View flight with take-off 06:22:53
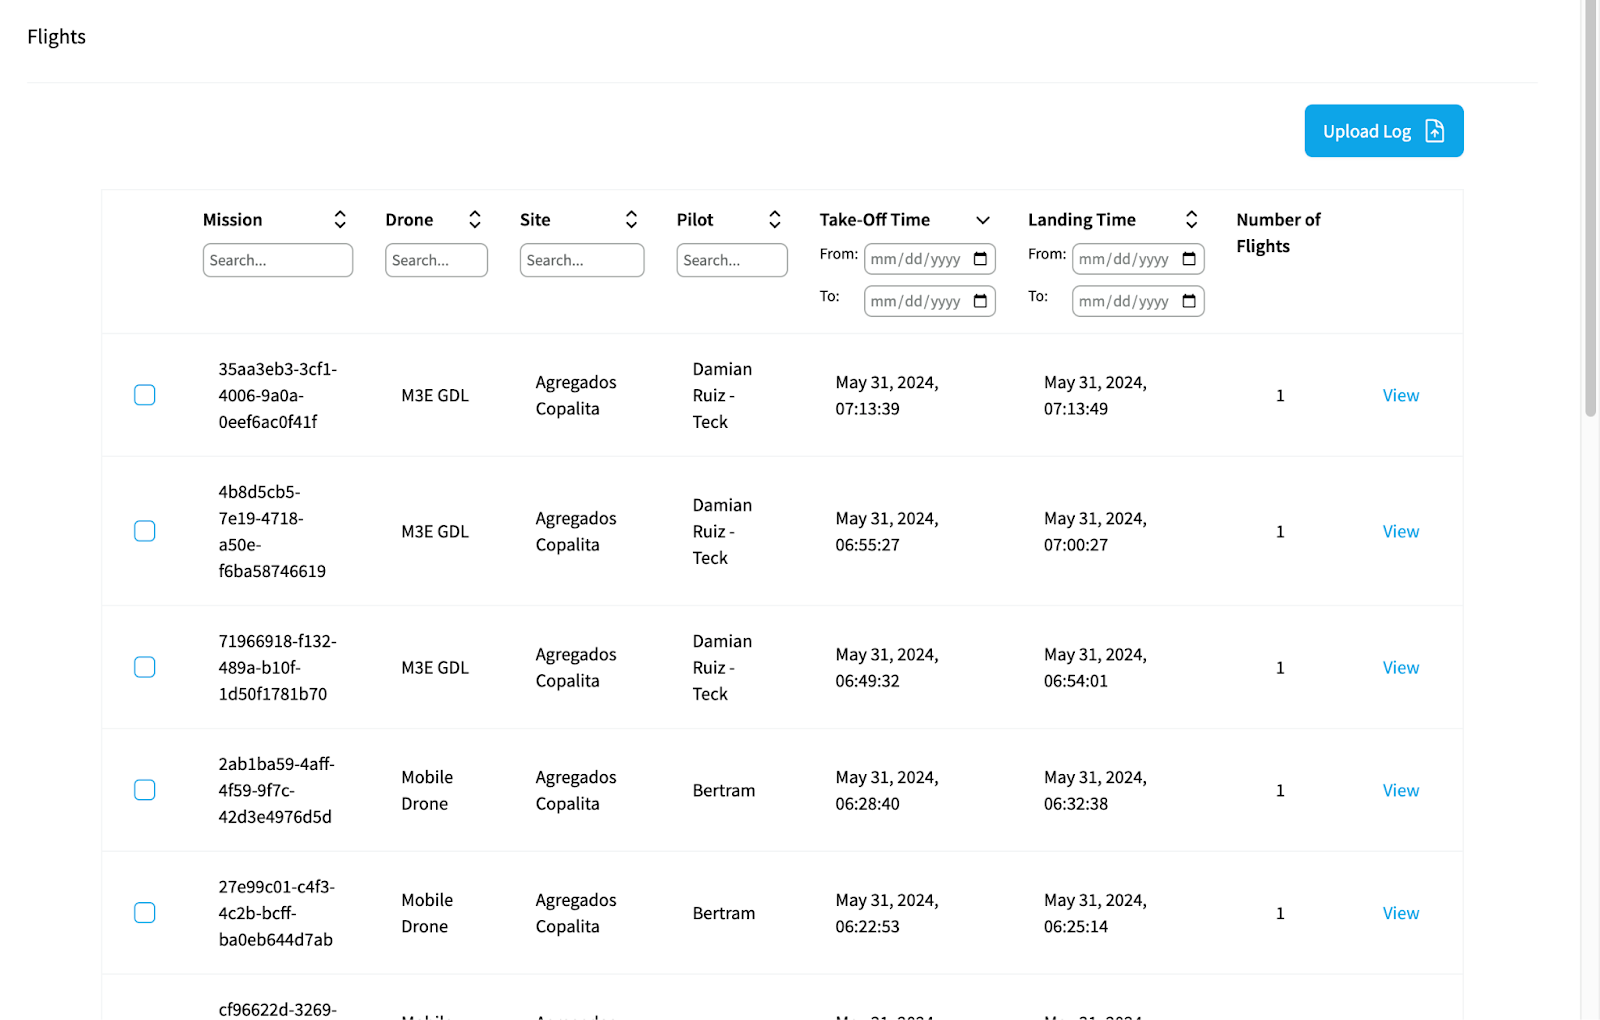This screenshot has height=1020, width=1600. [x=1401, y=913]
